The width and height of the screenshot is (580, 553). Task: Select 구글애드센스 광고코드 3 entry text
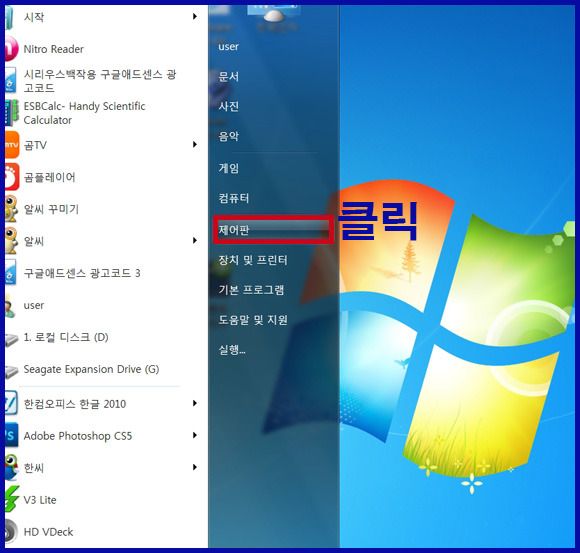[x=82, y=273]
